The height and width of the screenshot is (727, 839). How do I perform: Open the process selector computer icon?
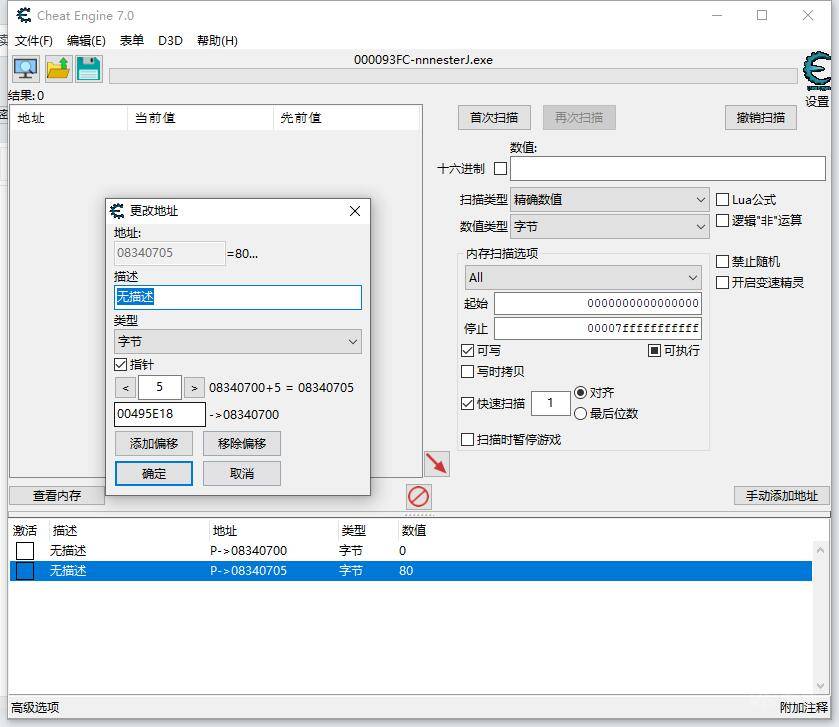click(x=26, y=69)
